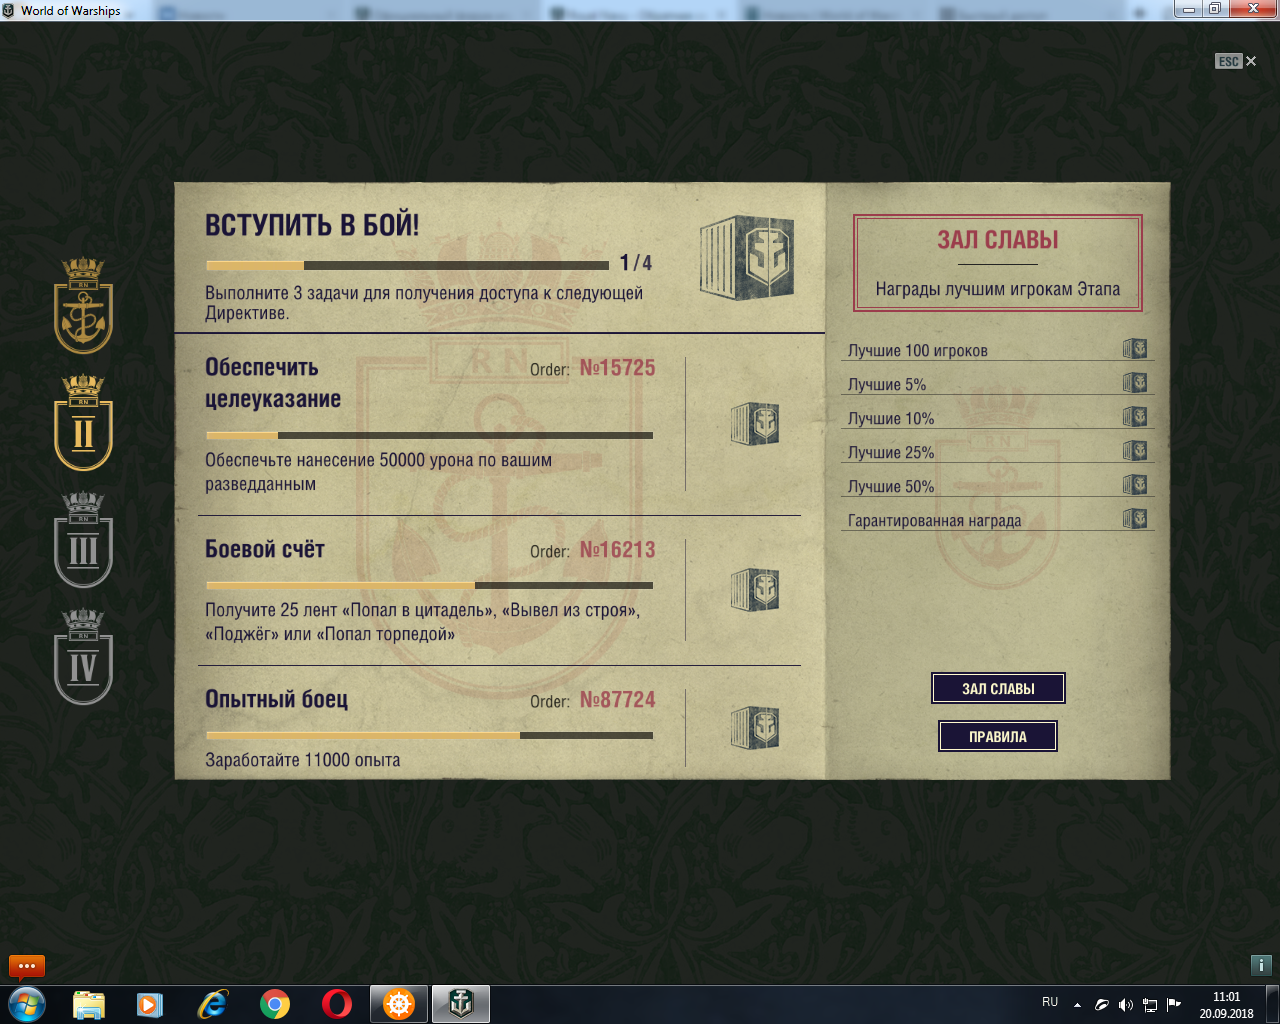Open Internet Explorer from taskbar
Viewport: 1280px width, 1024px height.
pos(212,1004)
